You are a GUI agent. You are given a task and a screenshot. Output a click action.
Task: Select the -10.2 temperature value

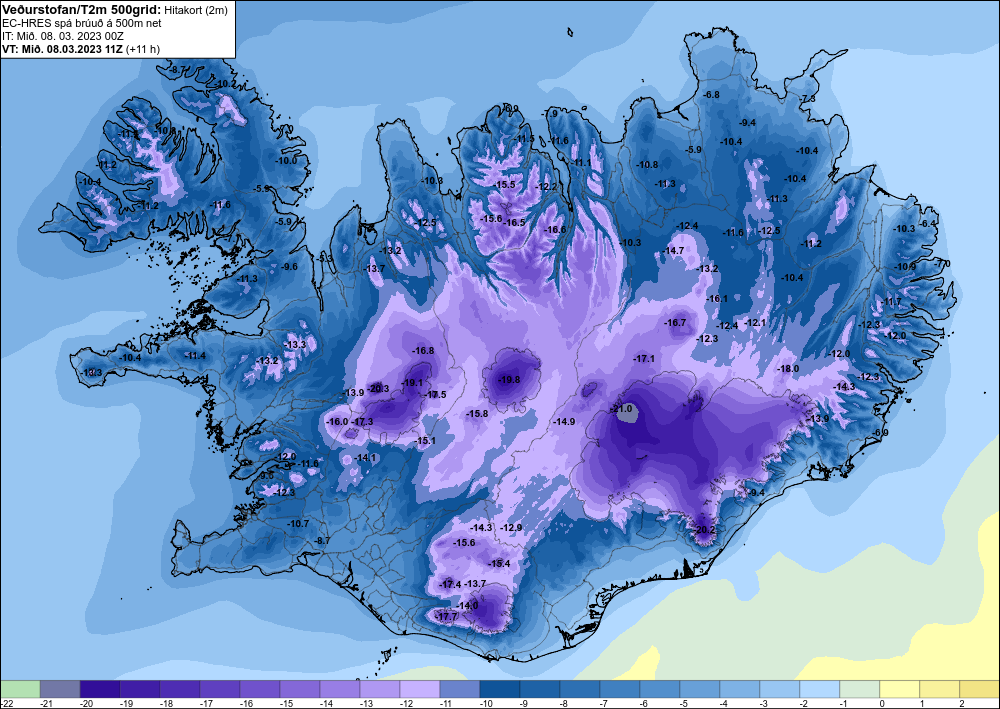tap(224, 84)
